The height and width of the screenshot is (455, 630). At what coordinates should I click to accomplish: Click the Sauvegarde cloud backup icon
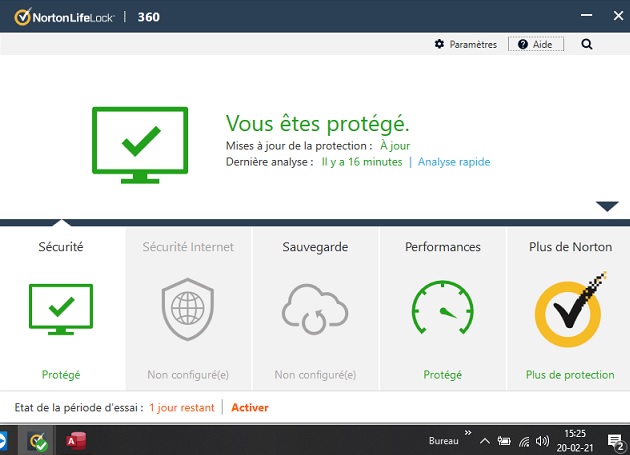click(315, 309)
